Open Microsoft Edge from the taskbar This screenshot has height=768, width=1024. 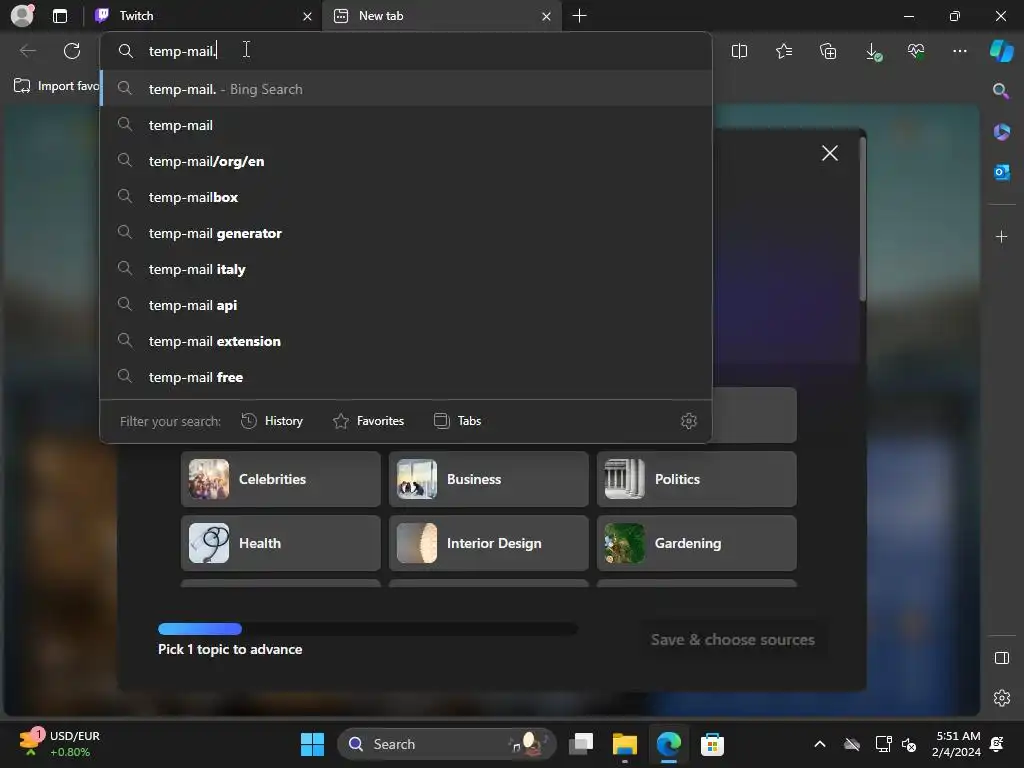[x=668, y=744]
